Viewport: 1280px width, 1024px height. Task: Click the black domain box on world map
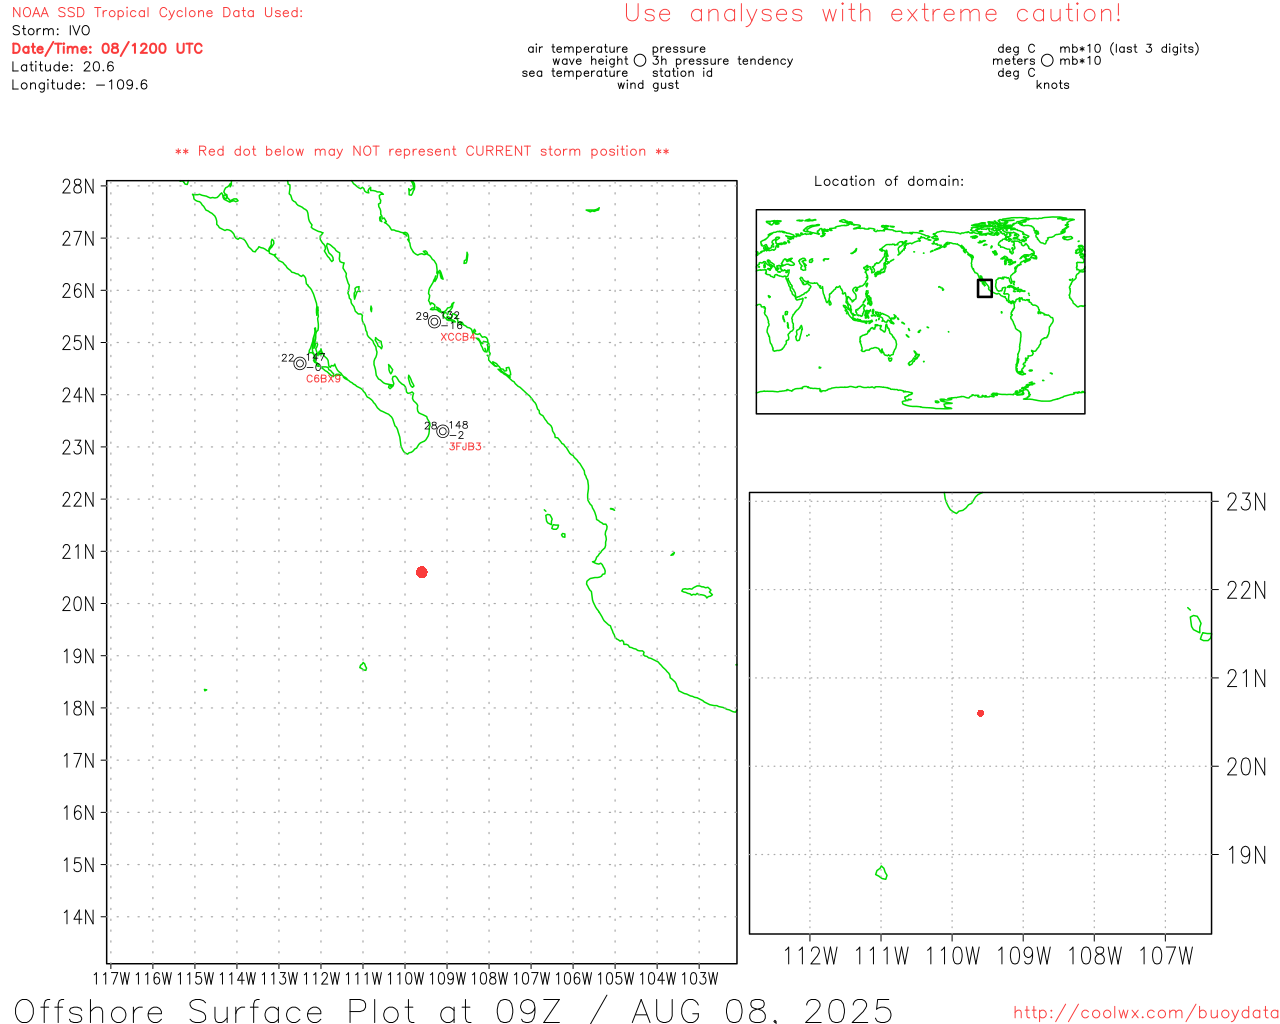point(985,288)
